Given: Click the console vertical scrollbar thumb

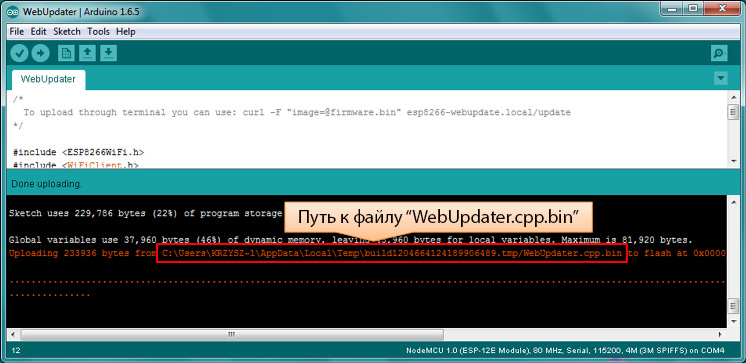Looking at the screenshot, I should coord(733,306).
